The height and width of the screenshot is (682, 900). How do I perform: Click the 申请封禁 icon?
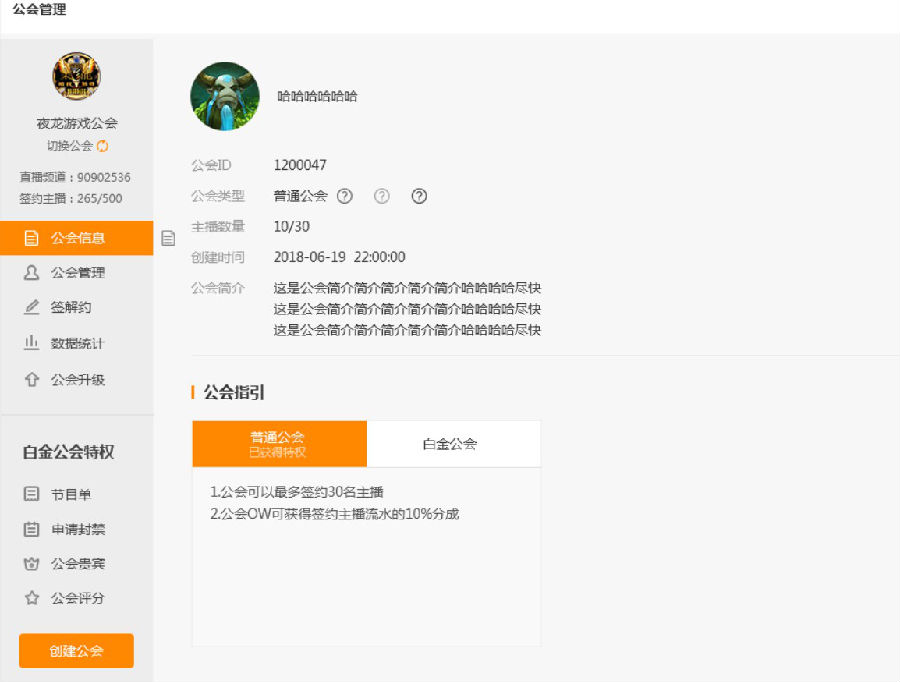pos(32,529)
